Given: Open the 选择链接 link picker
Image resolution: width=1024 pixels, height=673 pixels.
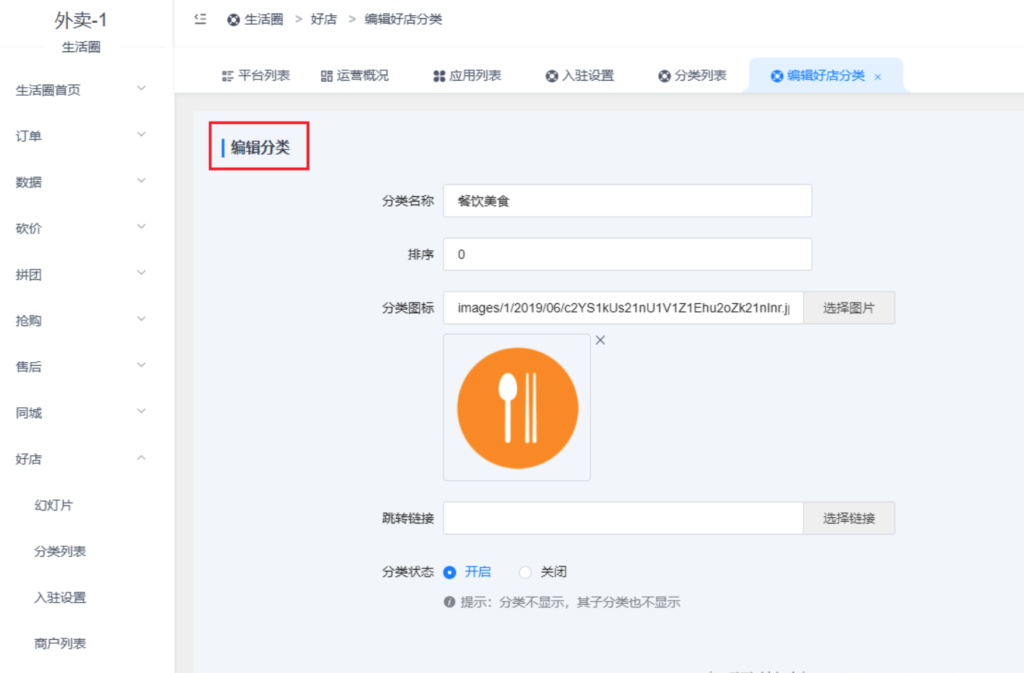Looking at the screenshot, I should (848, 518).
